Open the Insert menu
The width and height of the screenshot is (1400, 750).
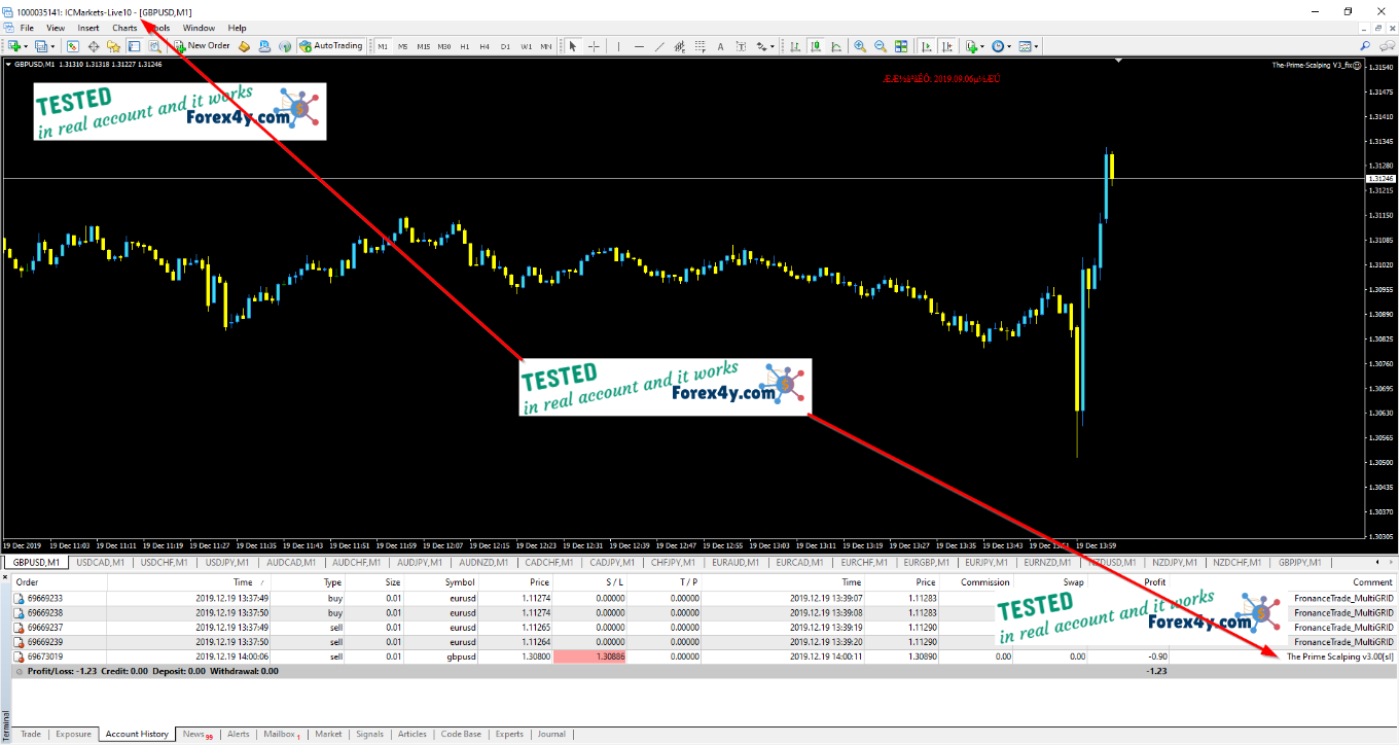pyautogui.click(x=88, y=28)
